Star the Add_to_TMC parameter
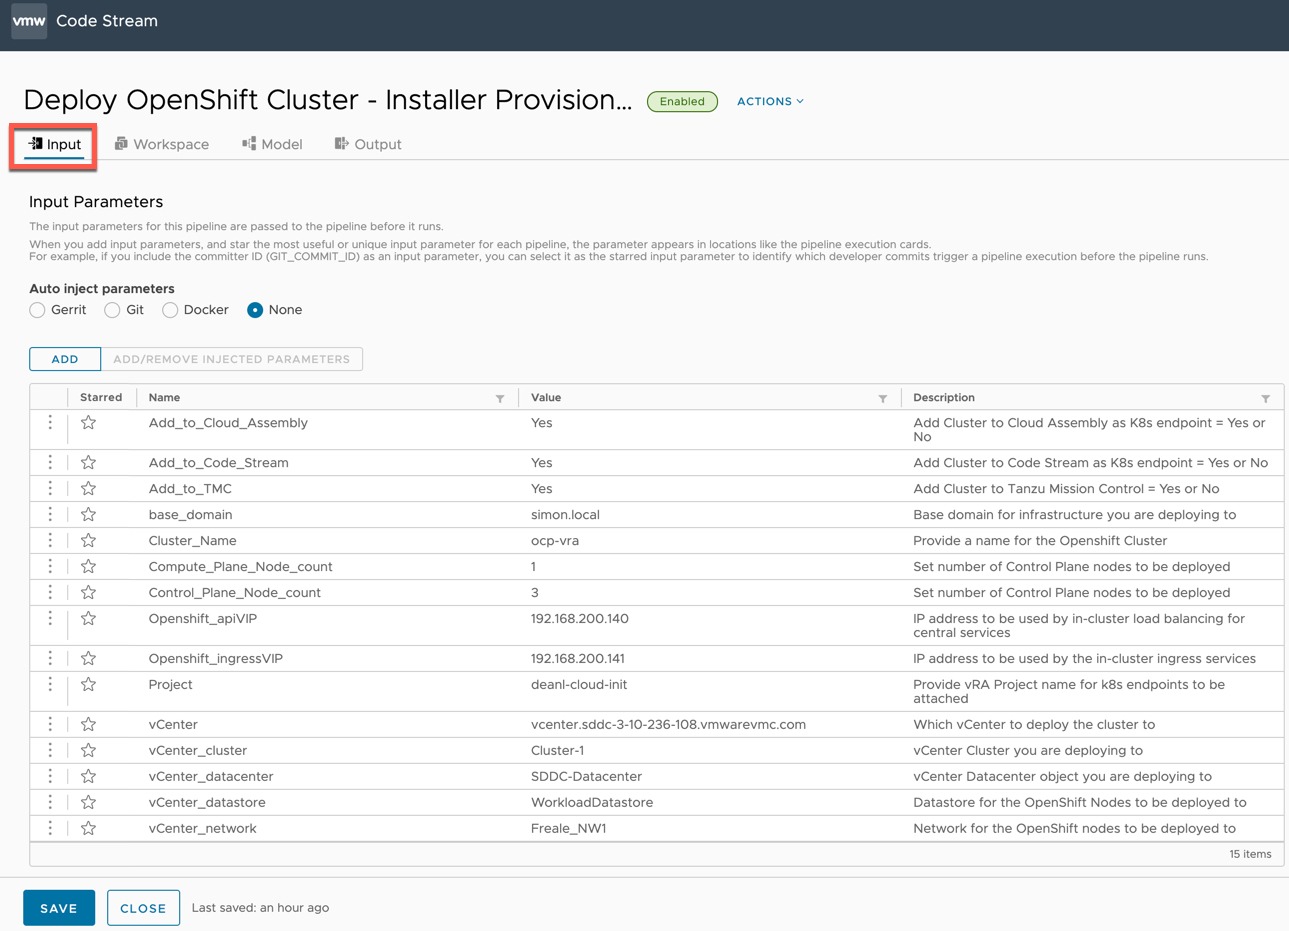Viewport: 1289px width, 931px height. 89,489
